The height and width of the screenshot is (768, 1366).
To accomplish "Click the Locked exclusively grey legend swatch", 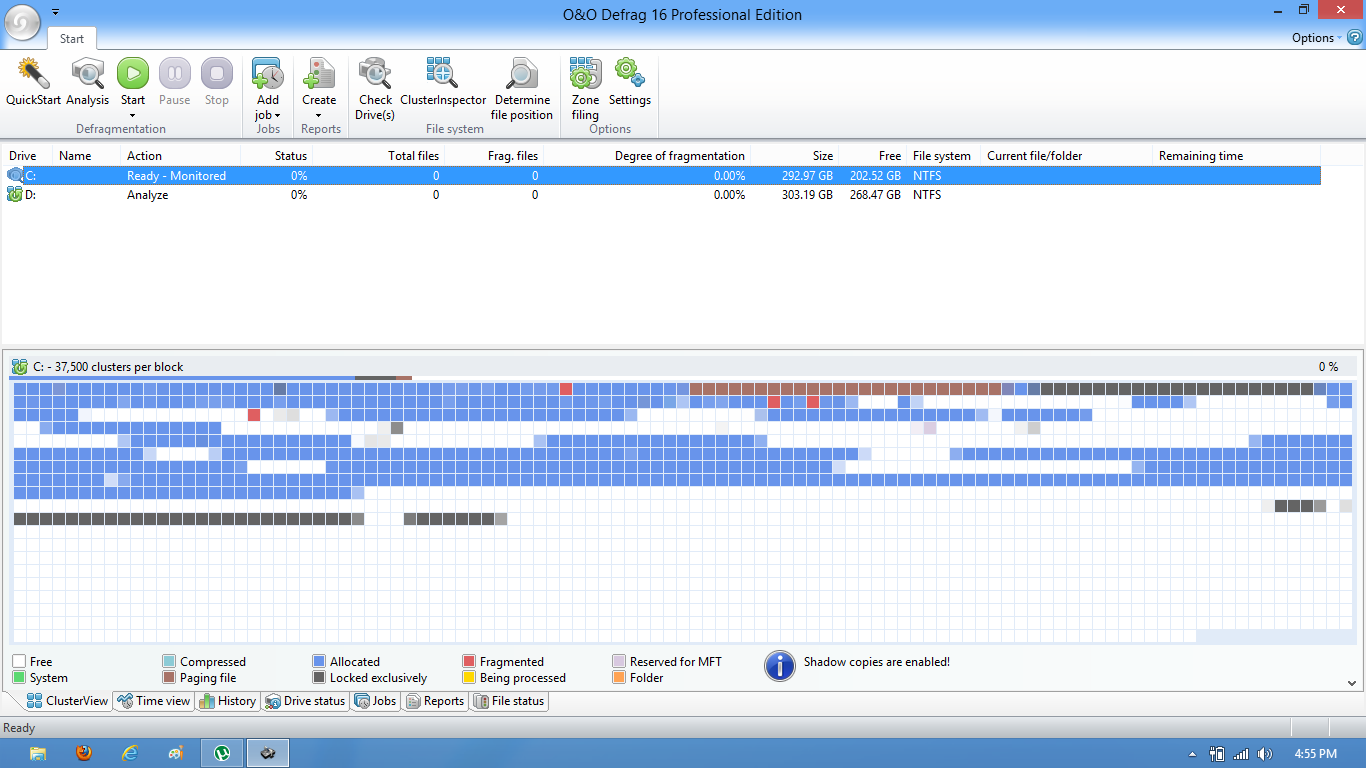I will pos(319,678).
